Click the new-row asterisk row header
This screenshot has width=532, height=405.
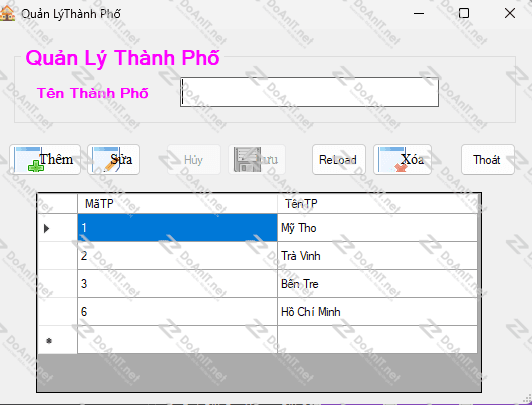pyautogui.click(x=58, y=340)
